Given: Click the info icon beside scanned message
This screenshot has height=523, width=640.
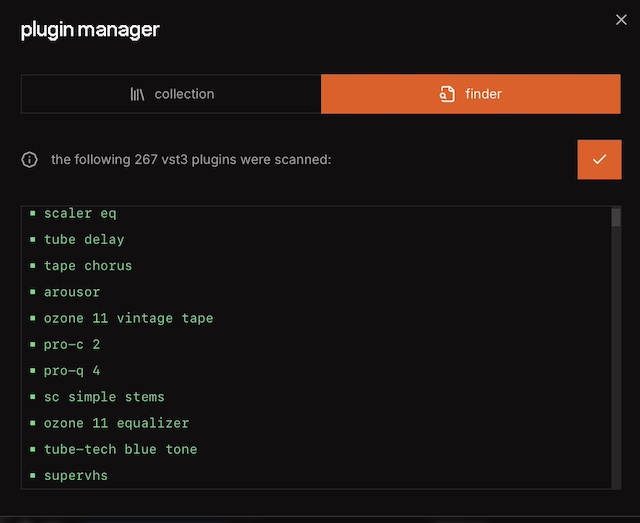Looking at the screenshot, I should 30,160.
